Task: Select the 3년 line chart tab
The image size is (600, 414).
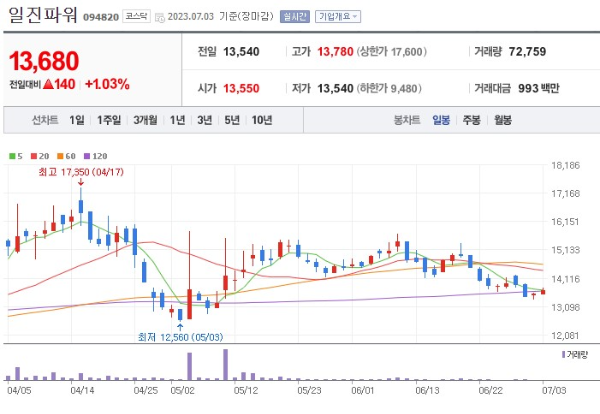Action: 204,120
